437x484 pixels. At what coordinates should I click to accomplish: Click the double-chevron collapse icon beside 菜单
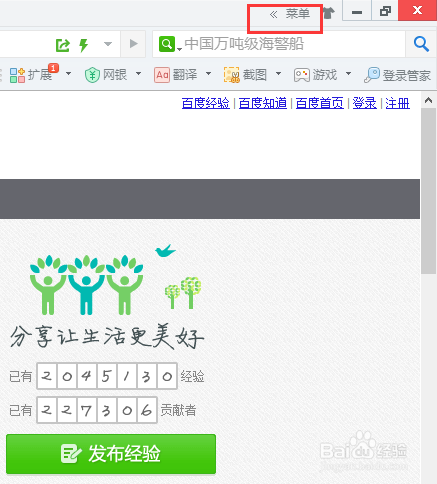point(273,14)
